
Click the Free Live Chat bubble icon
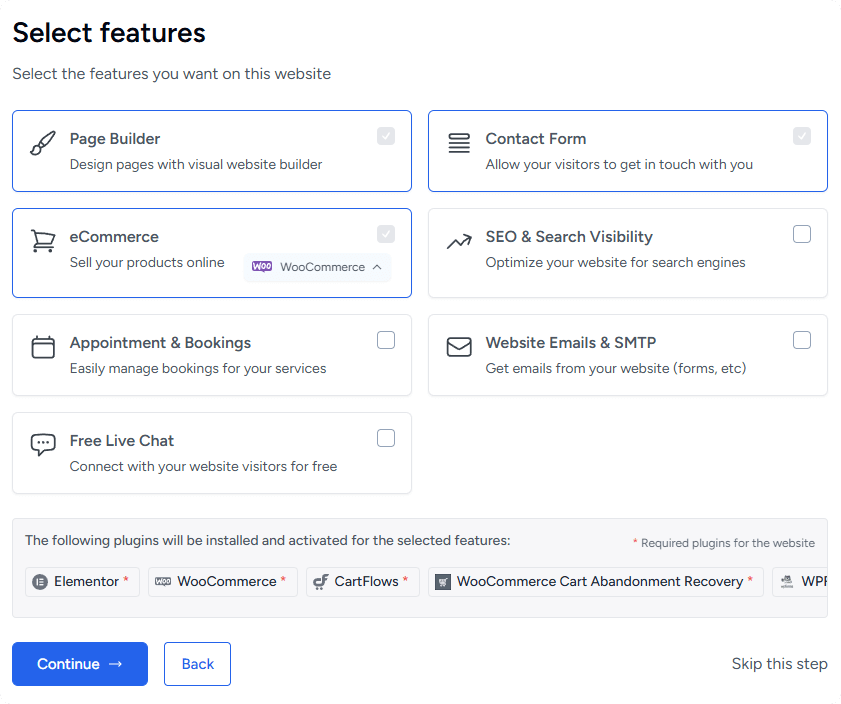click(x=42, y=445)
